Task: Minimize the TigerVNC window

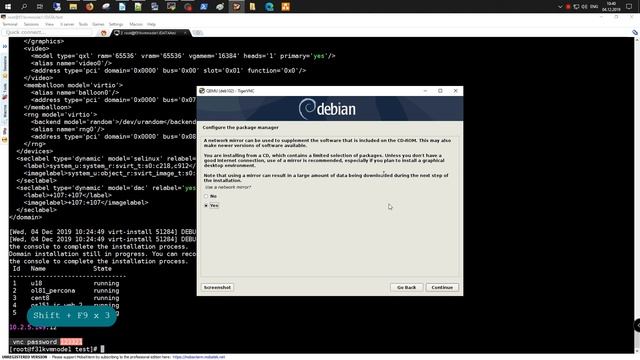Action: [425, 91]
